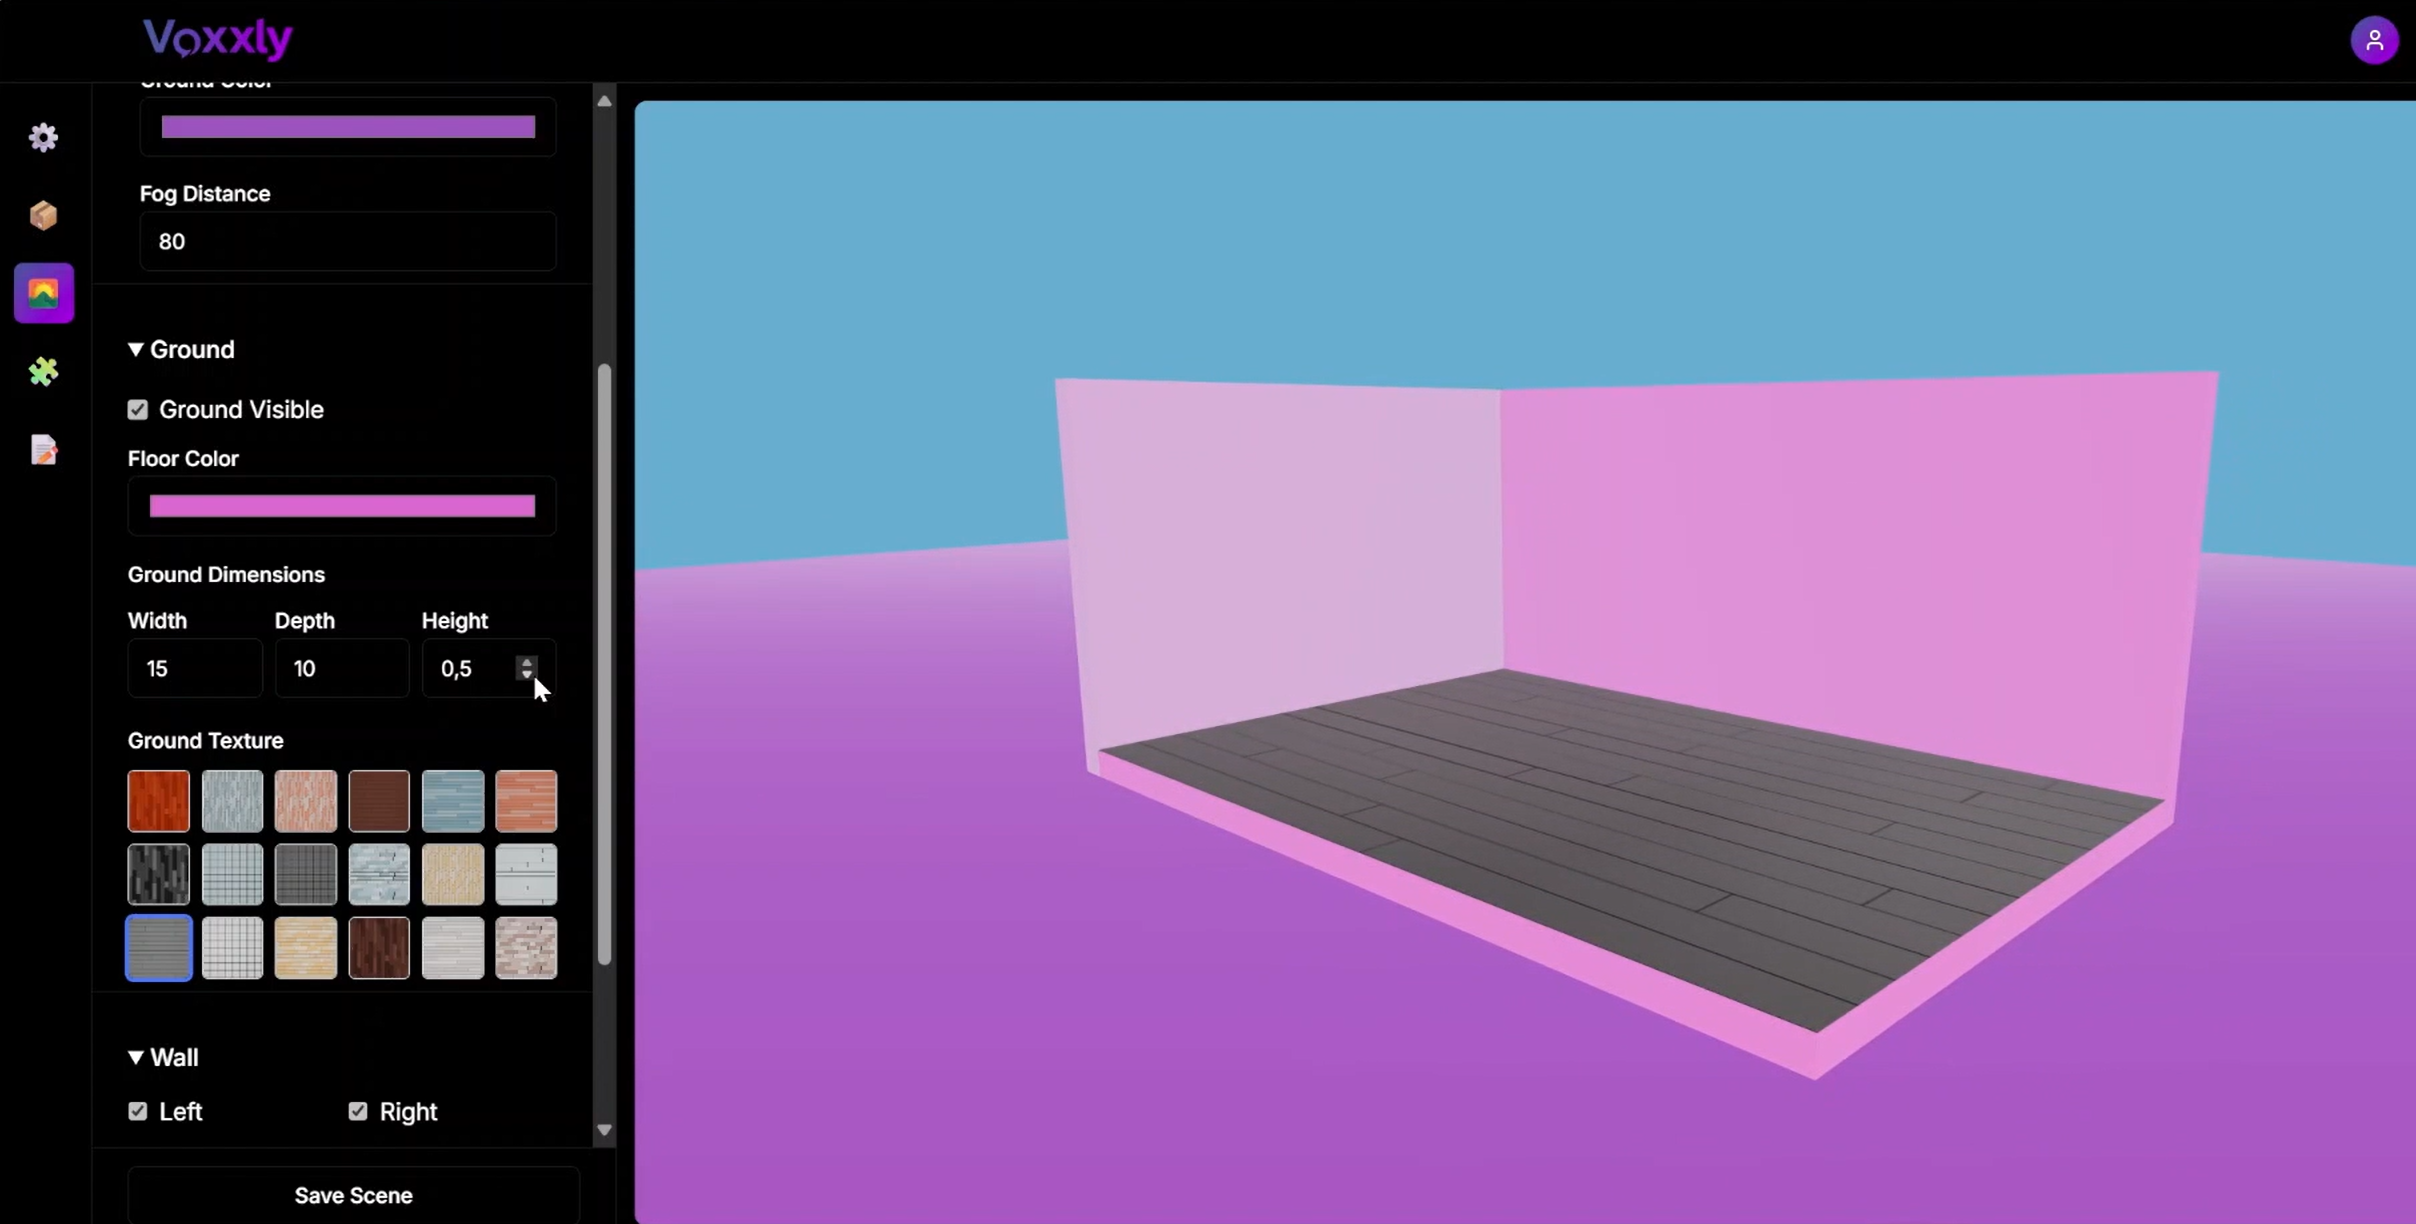The width and height of the screenshot is (2416, 1224).
Task: Click the user profile avatar icon
Action: (2373, 41)
